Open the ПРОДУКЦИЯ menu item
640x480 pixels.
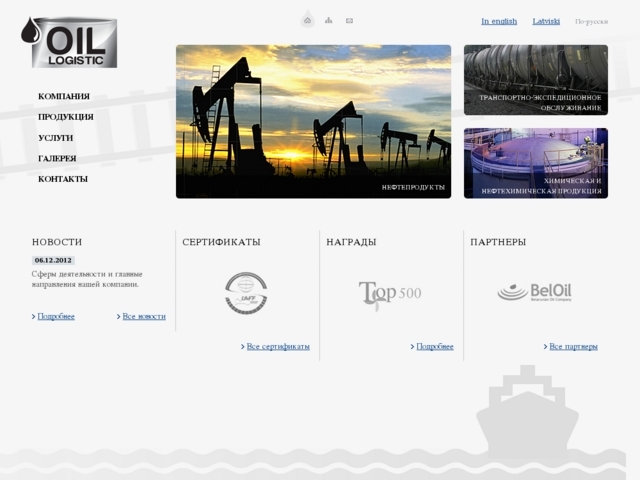[x=66, y=117]
